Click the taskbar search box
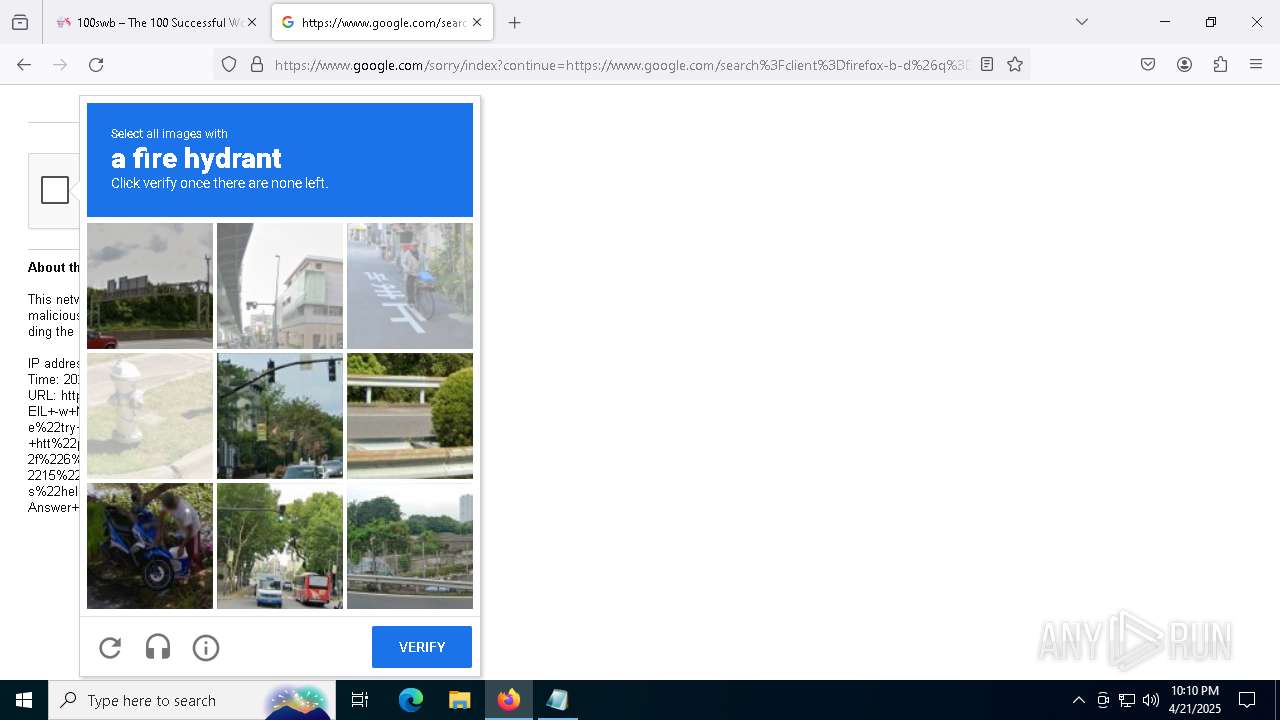Image resolution: width=1280 pixels, height=720 pixels. coord(192,700)
